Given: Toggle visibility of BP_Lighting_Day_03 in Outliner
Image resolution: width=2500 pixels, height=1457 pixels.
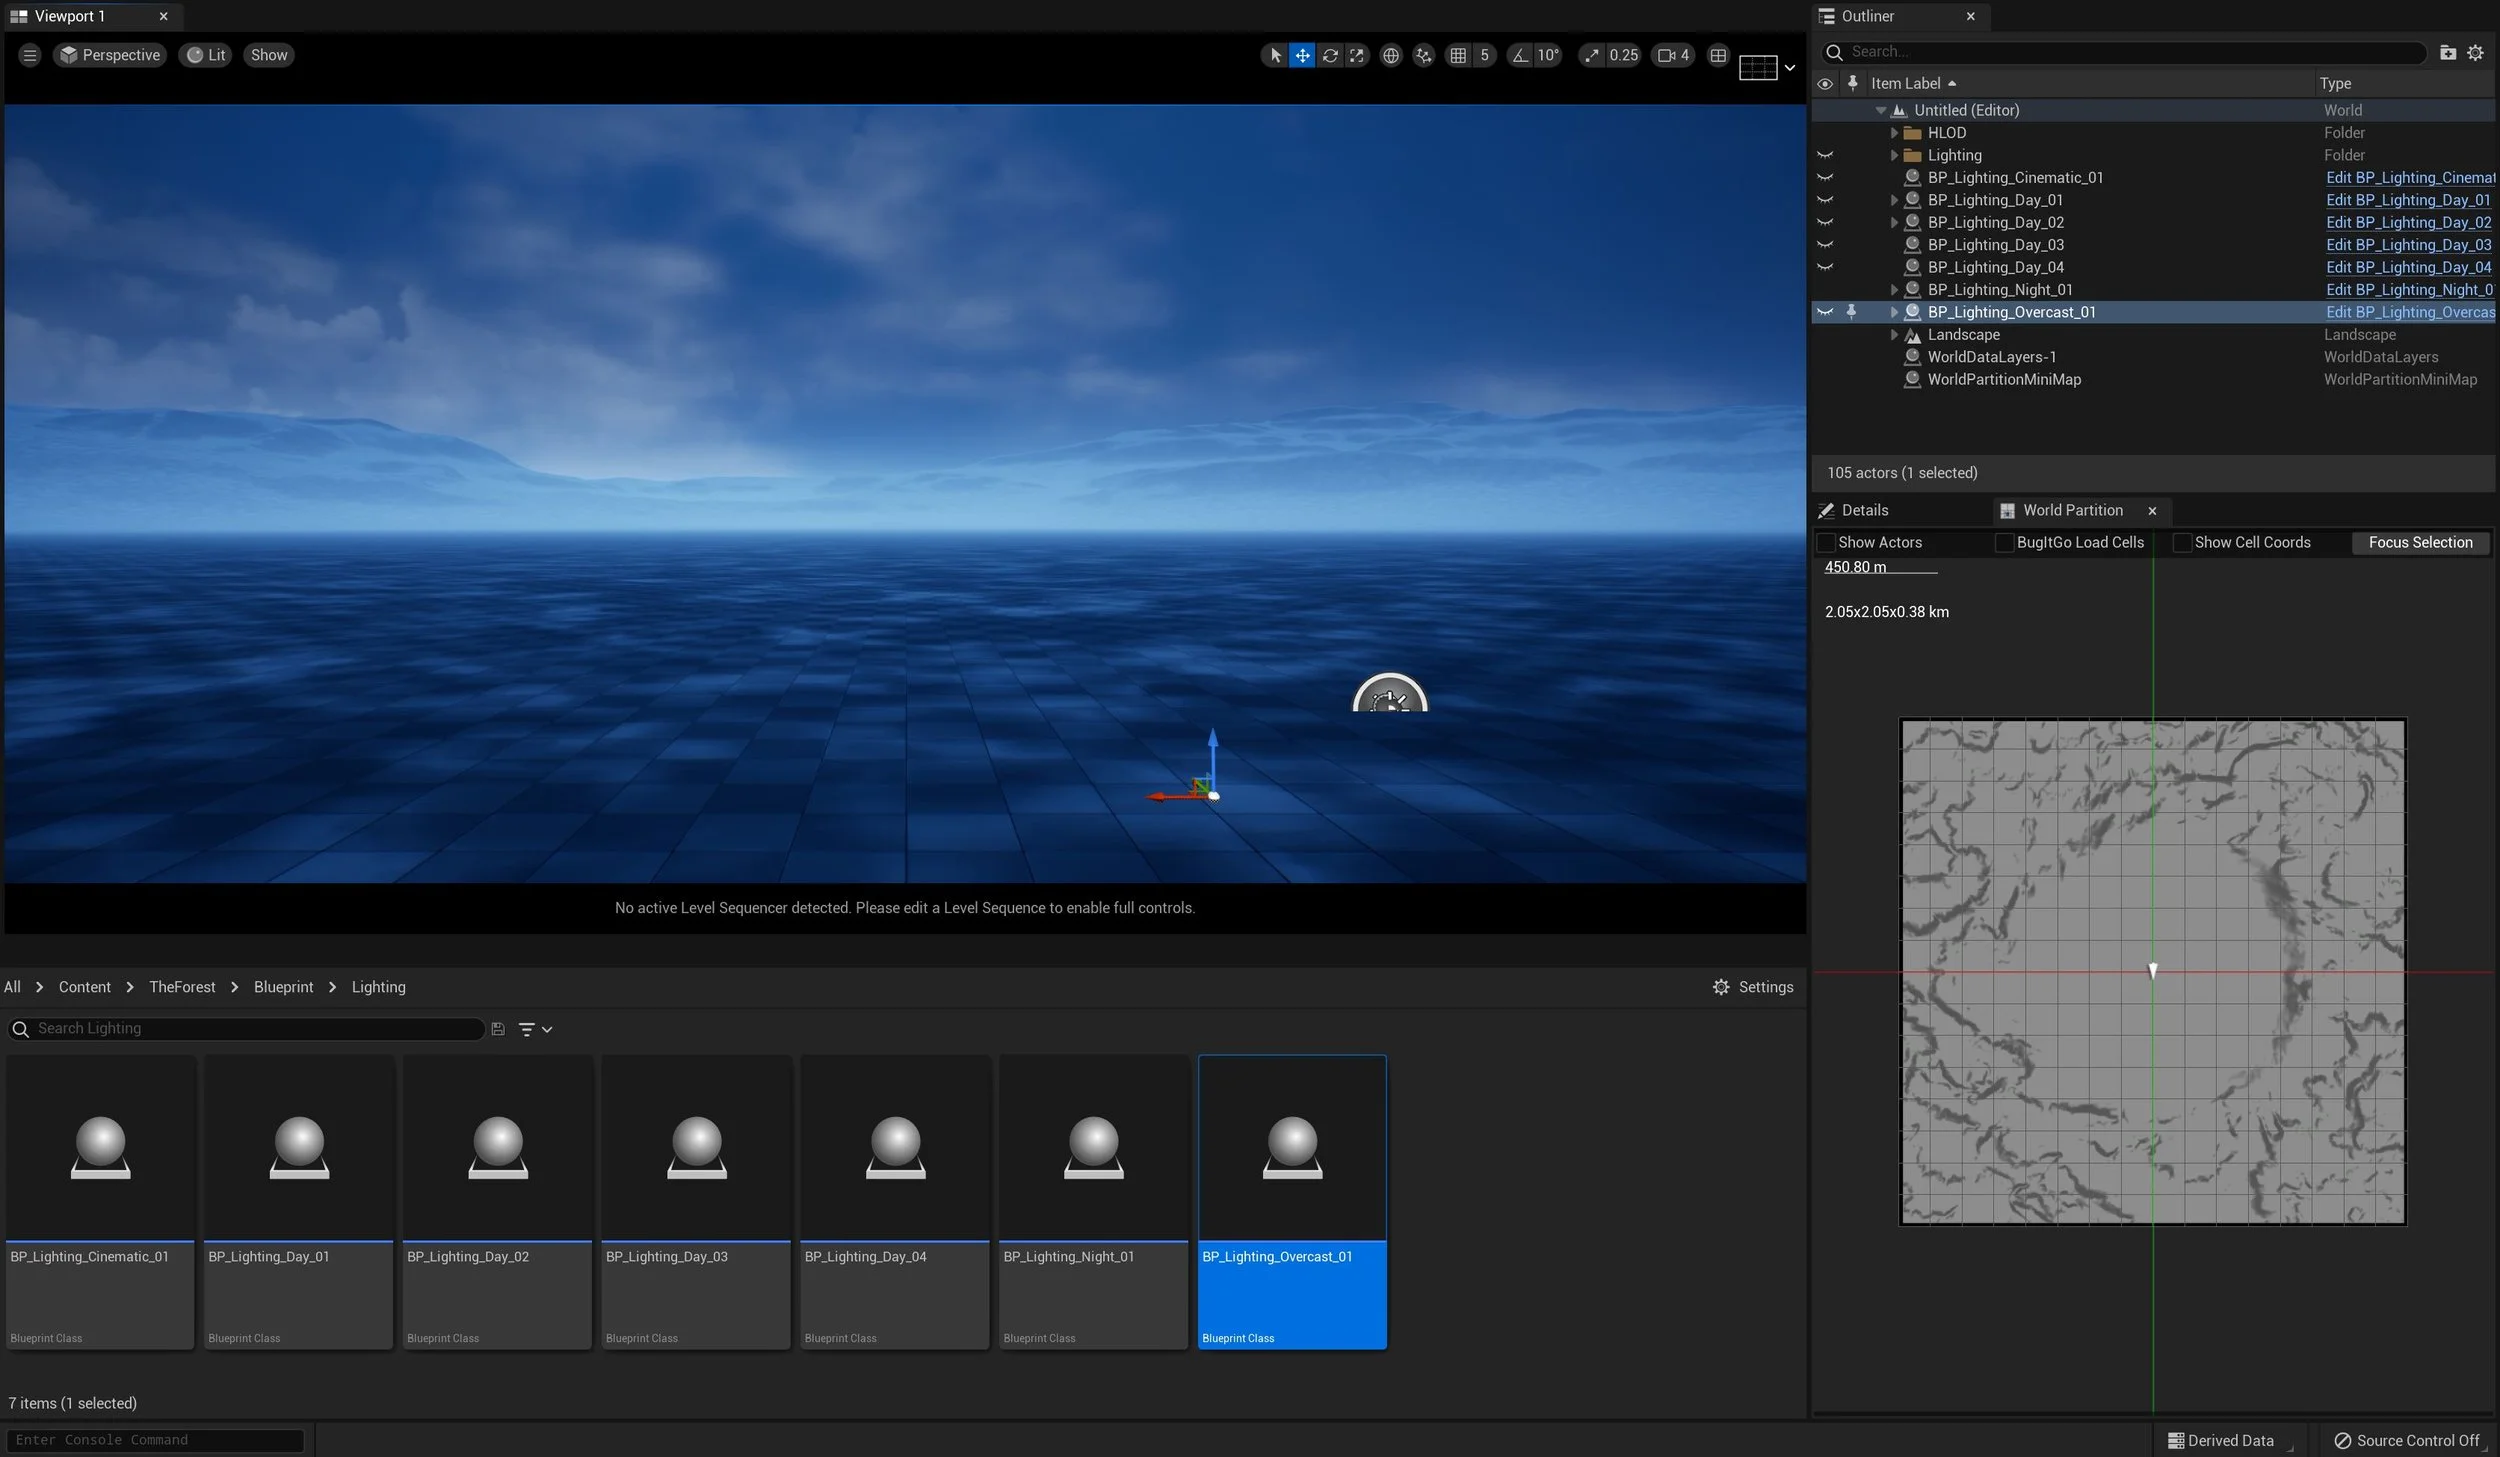Looking at the screenshot, I should (x=1825, y=245).
